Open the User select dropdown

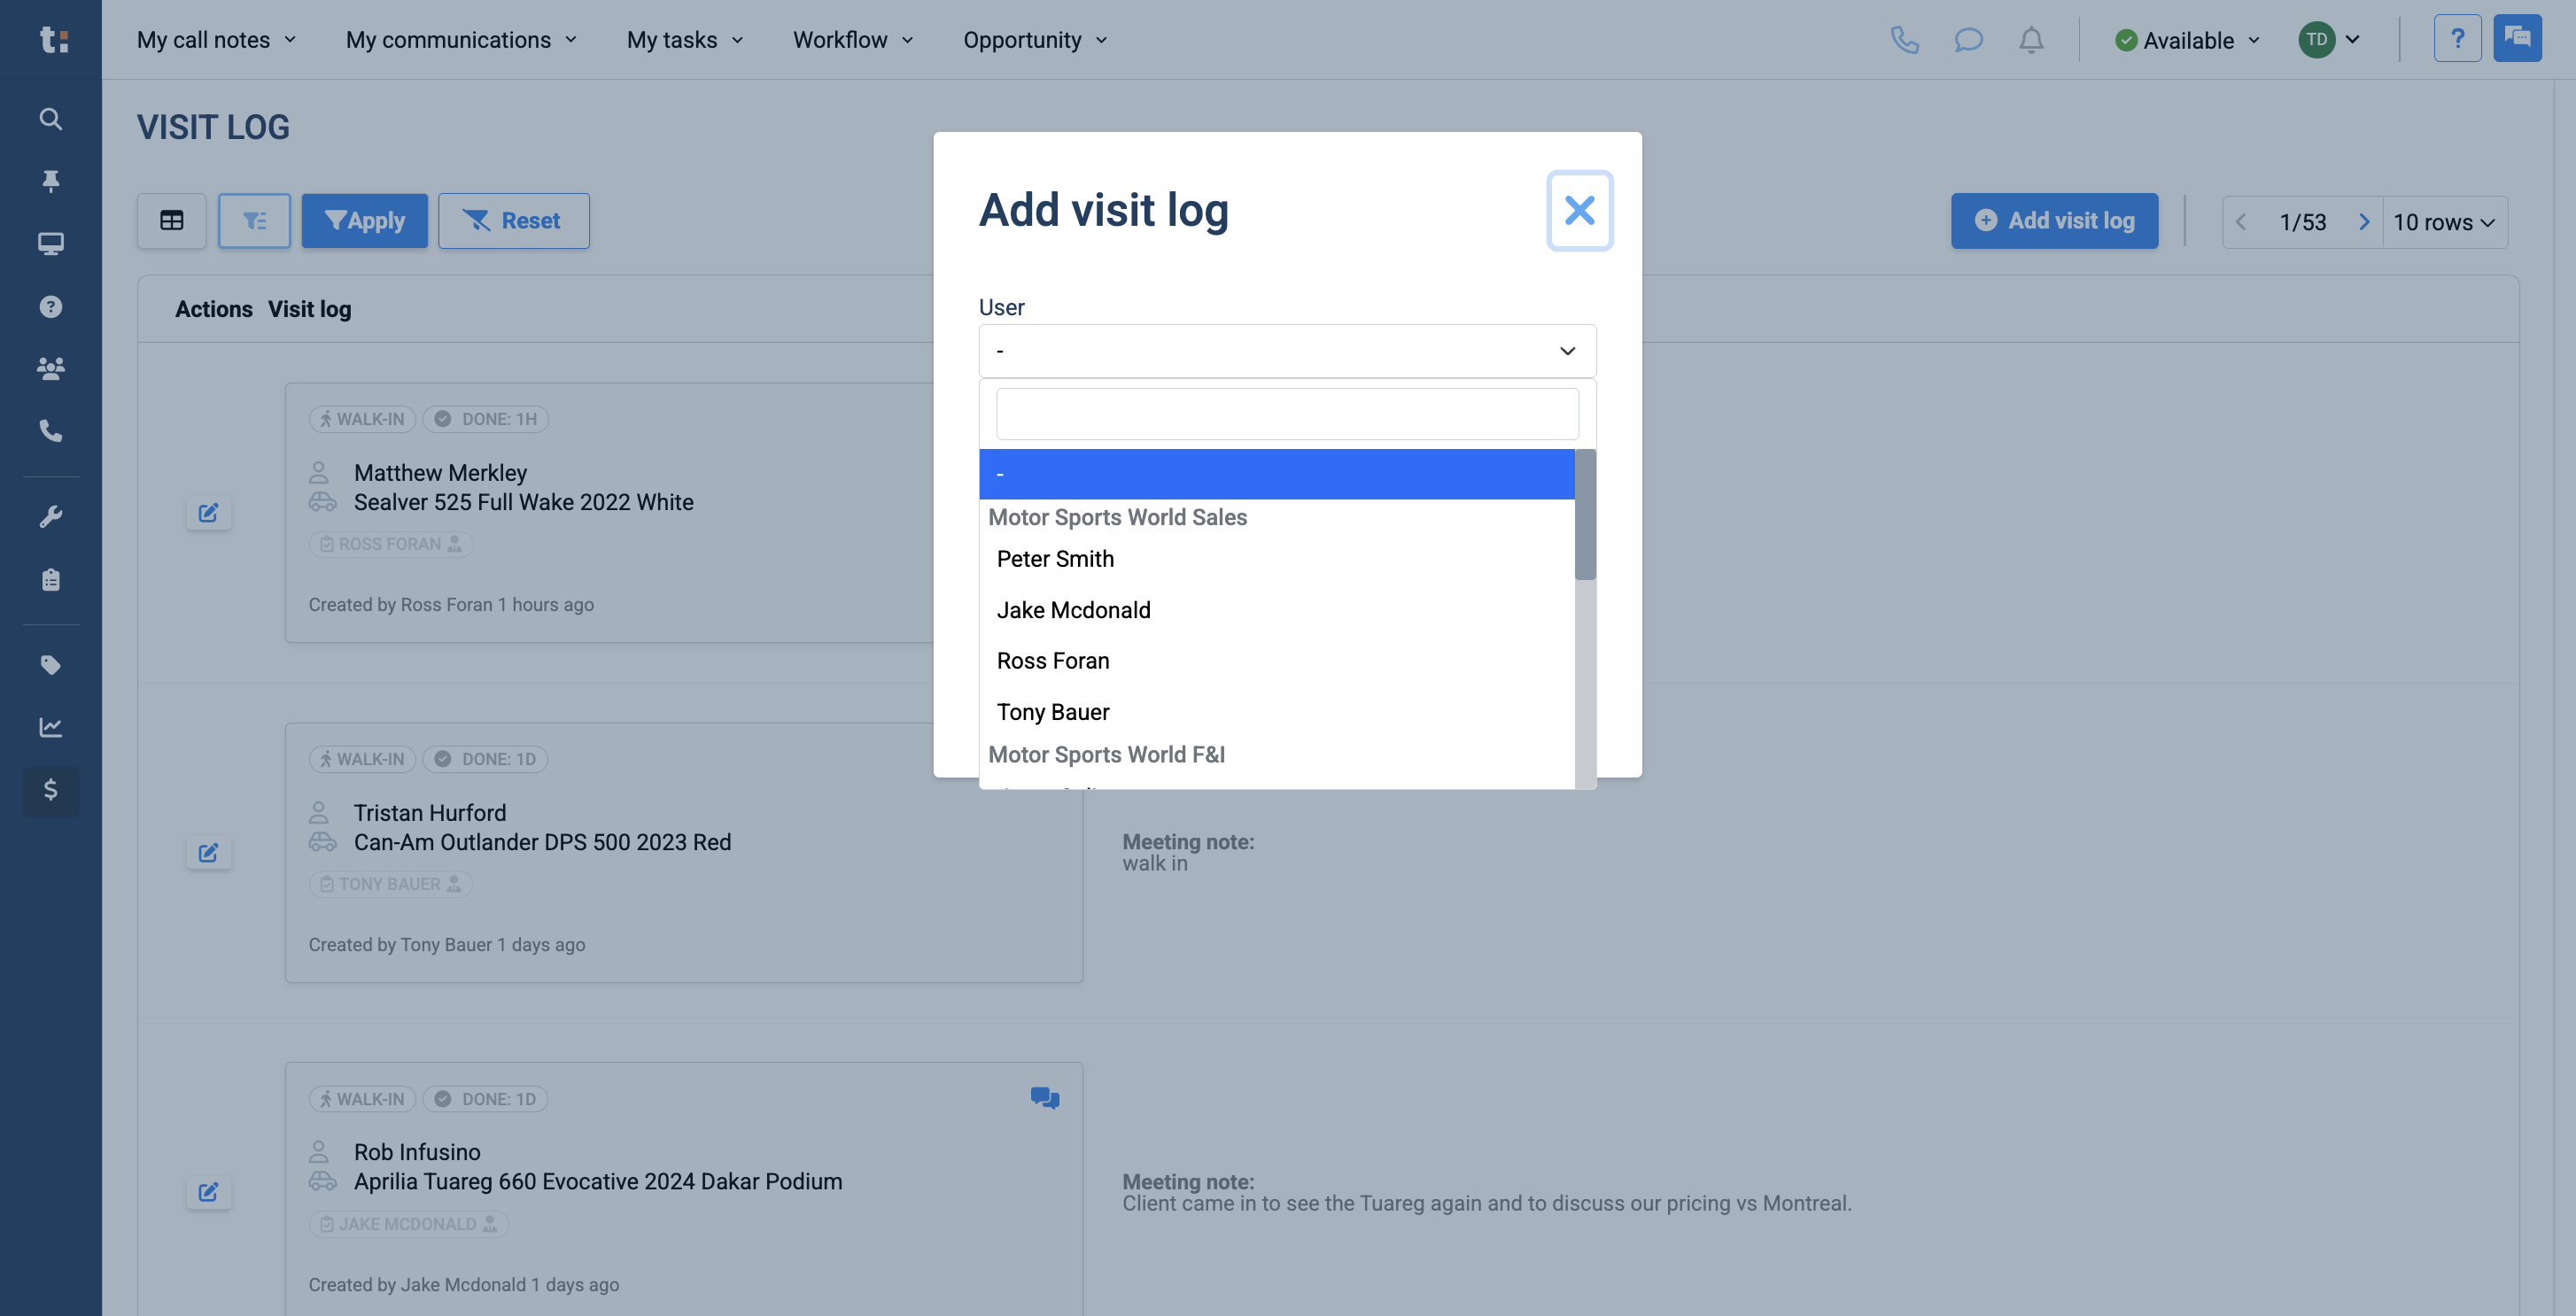[1287, 351]
